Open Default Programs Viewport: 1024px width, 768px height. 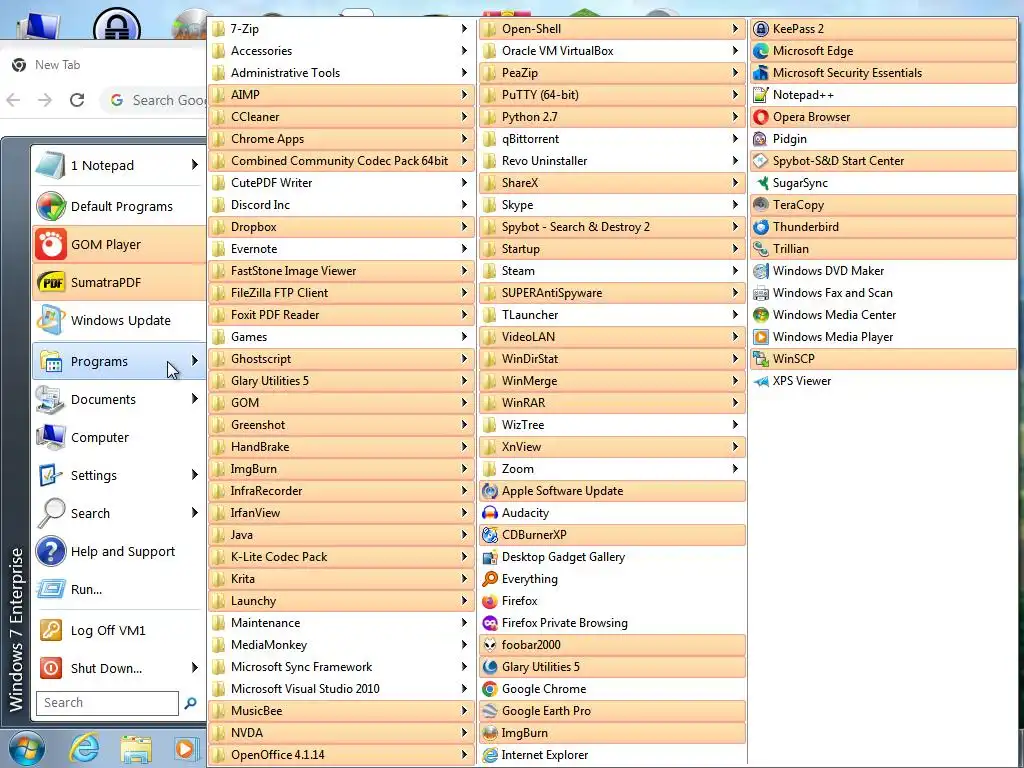click(118, 206)
